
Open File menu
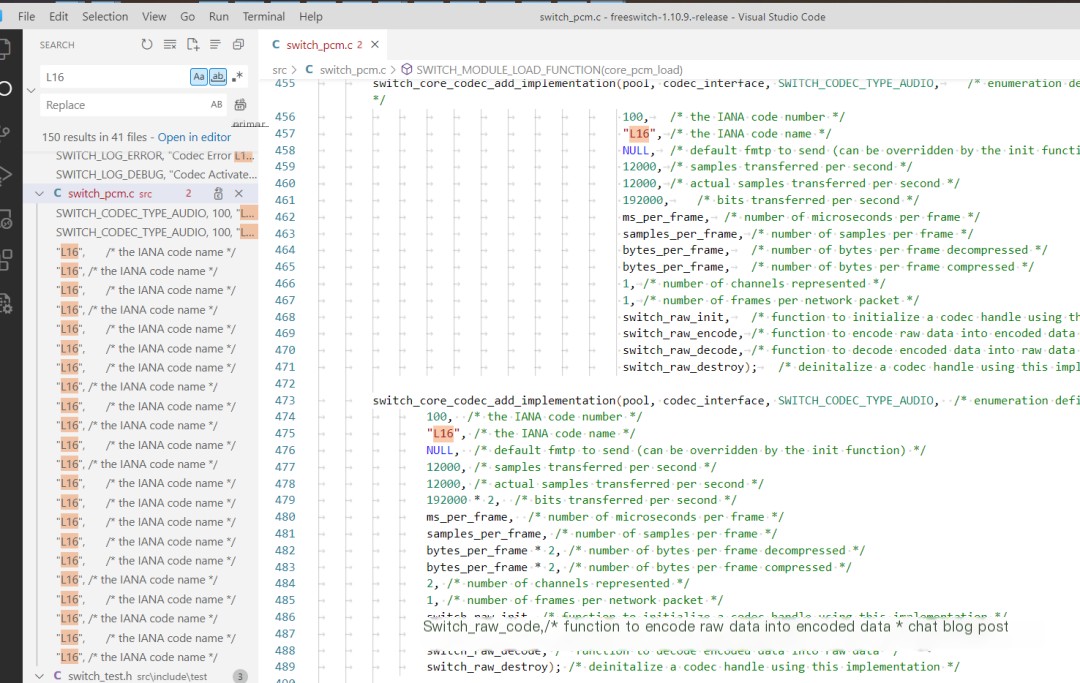pos(26,17)
